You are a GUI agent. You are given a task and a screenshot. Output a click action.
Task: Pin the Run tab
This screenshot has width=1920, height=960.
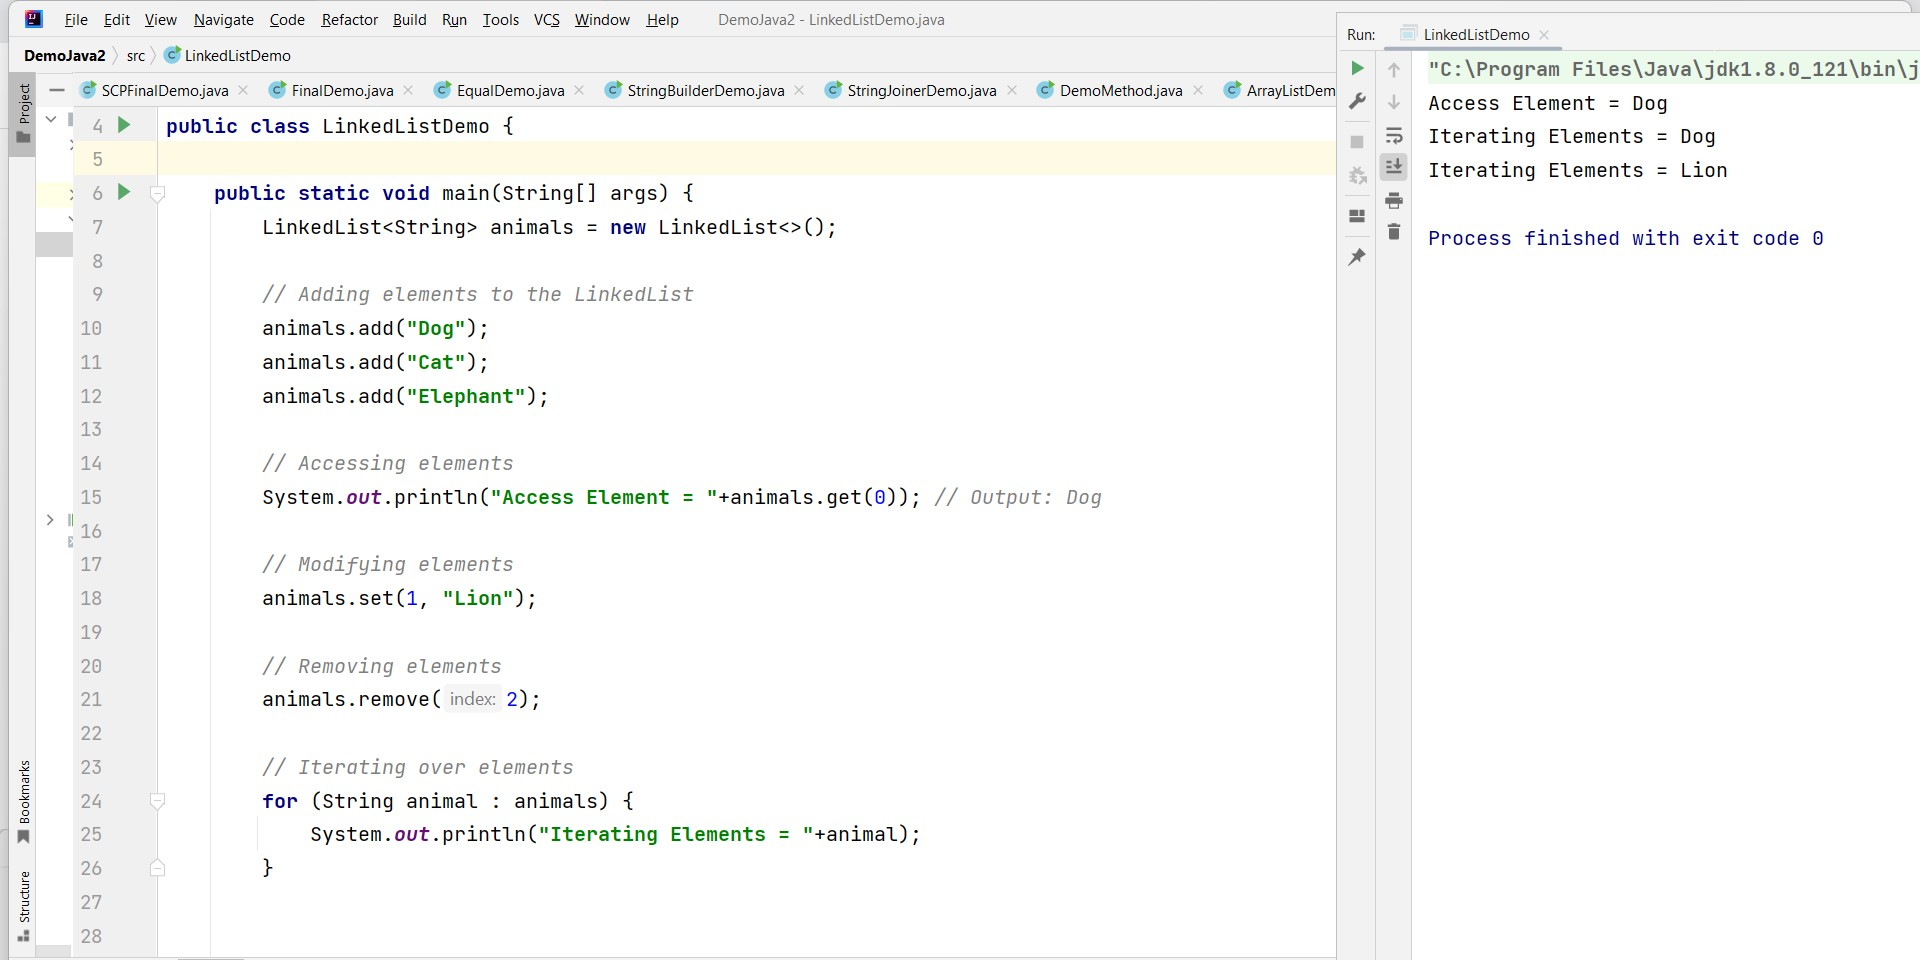point(1357,257)
